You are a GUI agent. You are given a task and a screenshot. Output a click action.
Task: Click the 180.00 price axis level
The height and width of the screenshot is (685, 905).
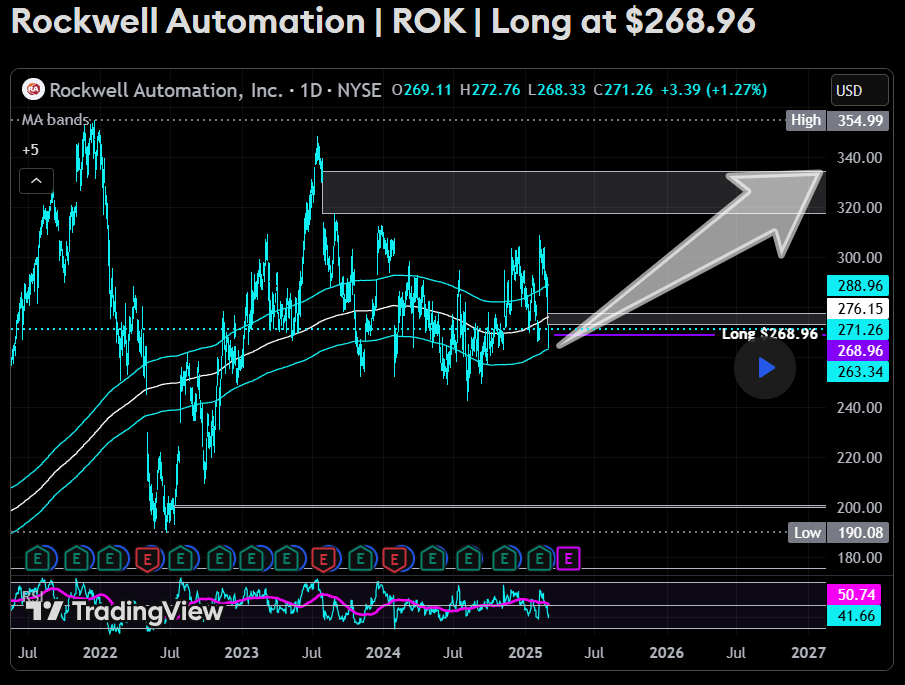(859, 557)
